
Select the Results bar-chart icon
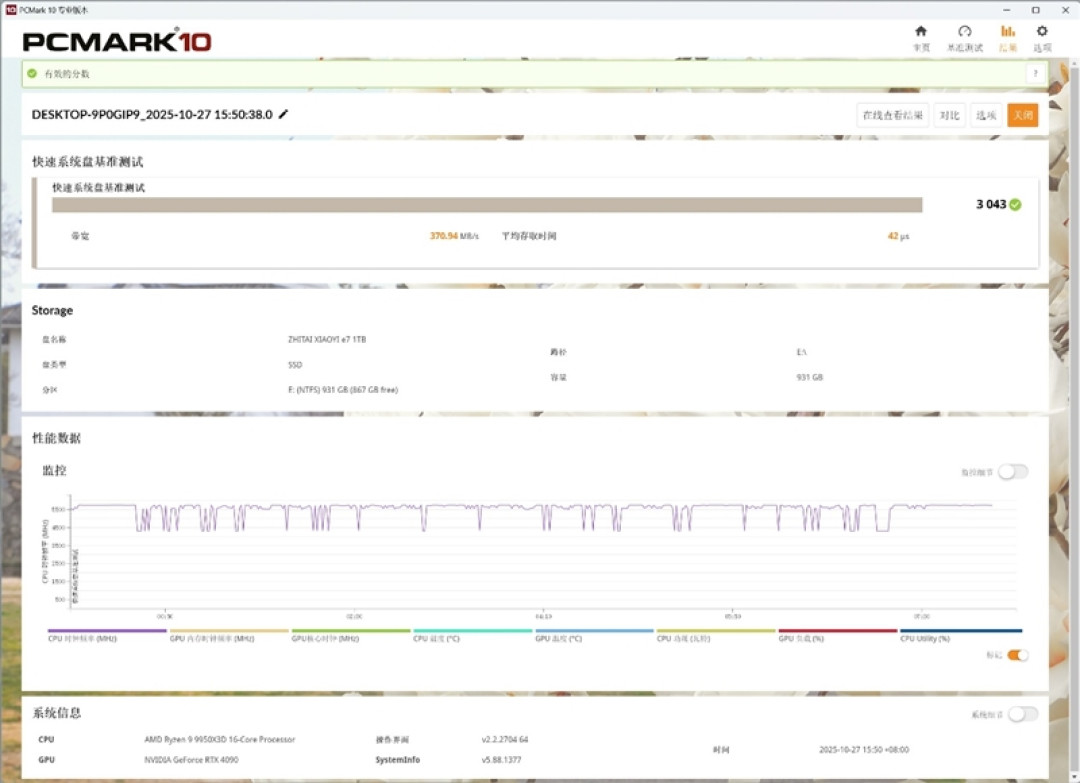[1008, 32]
